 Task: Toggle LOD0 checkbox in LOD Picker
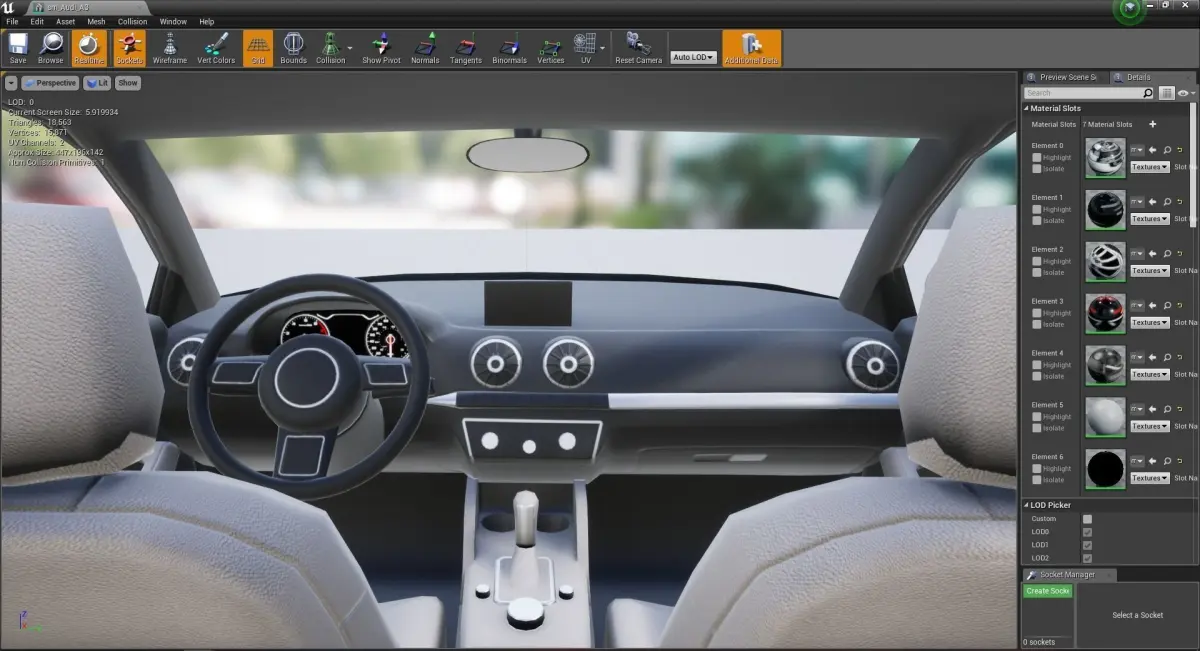tap(1087, 532)
